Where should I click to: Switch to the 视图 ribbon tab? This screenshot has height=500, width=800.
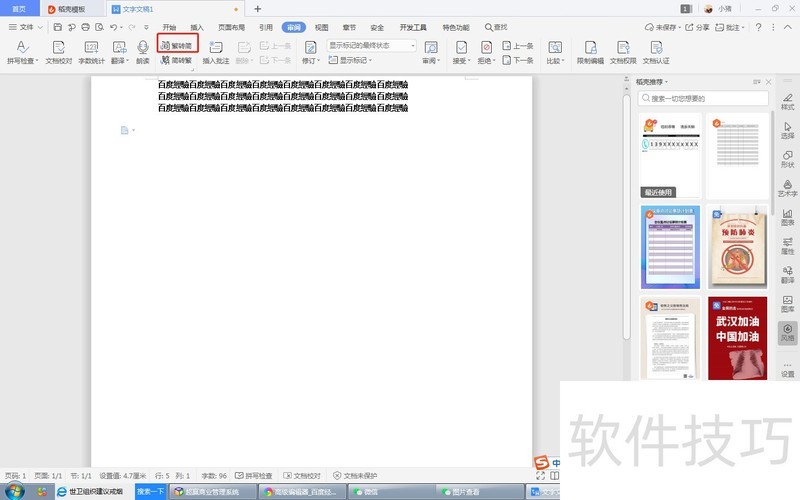point(321,27)
